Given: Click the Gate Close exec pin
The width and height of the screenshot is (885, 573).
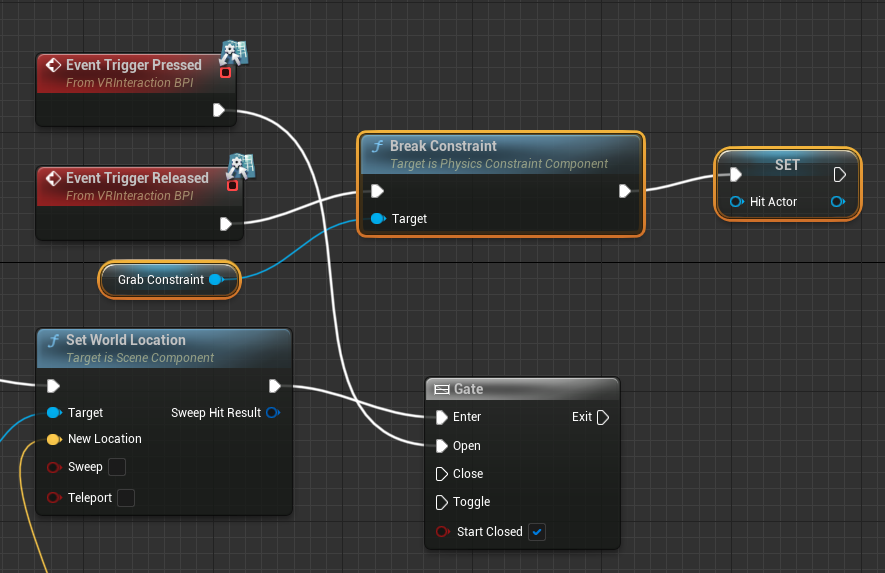Looking at the screenshot, I should tap(442, 474).
